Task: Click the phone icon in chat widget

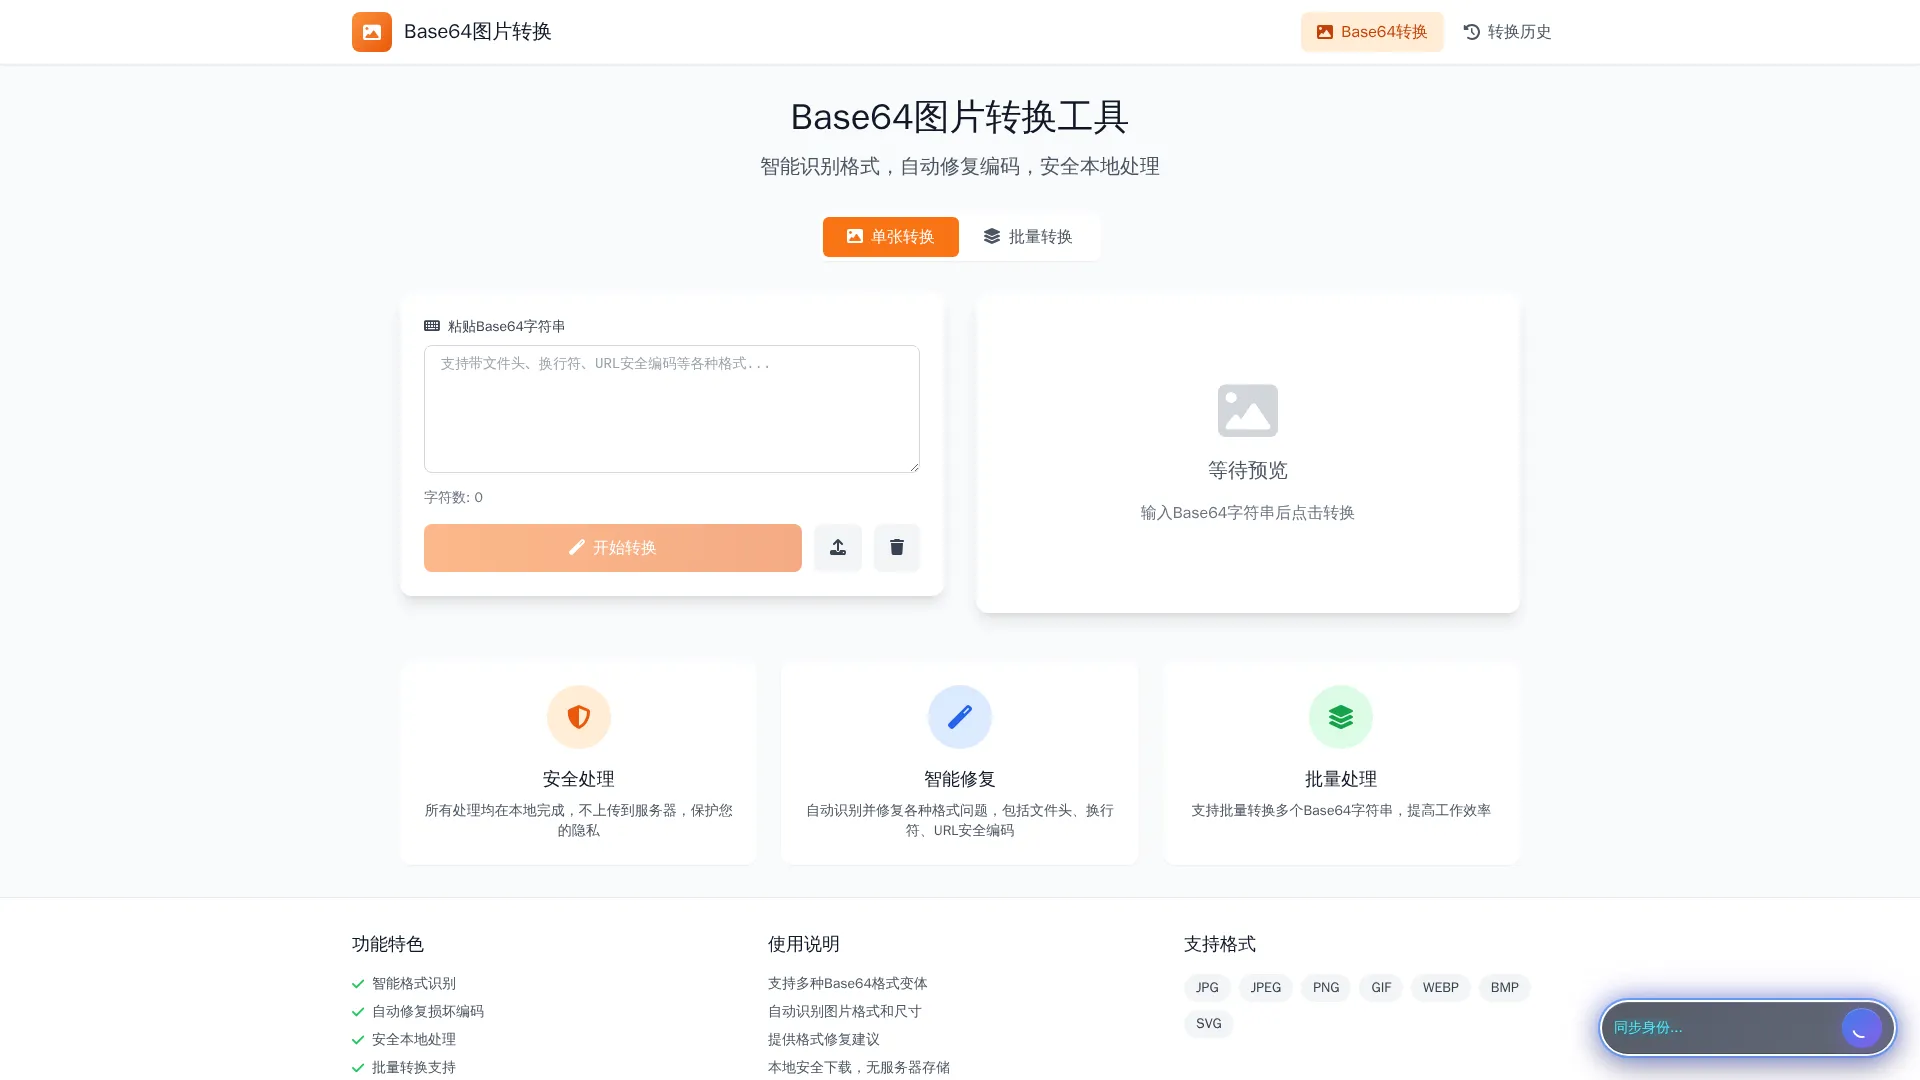Action: [1861, 1027]
